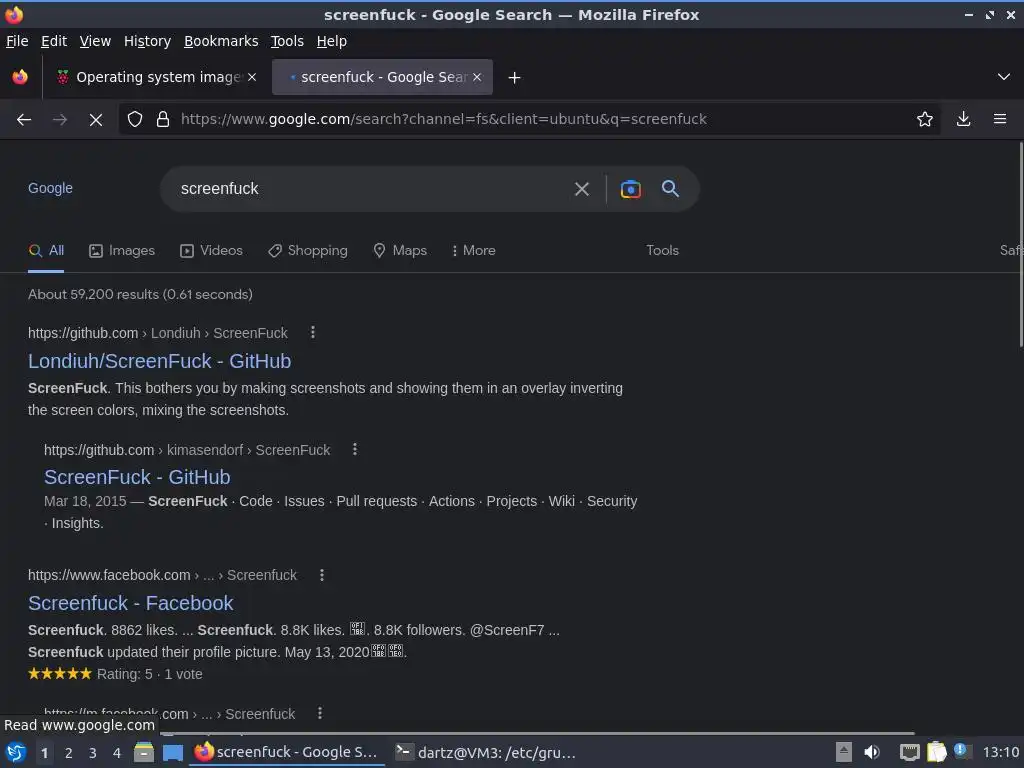This screenshot has width=1024, height=768.
Task: Select the All results tab
Action: point(46,251)
